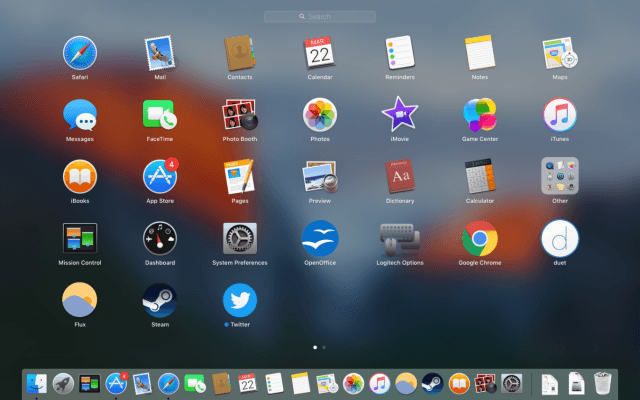This screenshot has height=400, width=640.
Task: Launch the Preview app
Action: pyautogui.click(x=320, y=177)
